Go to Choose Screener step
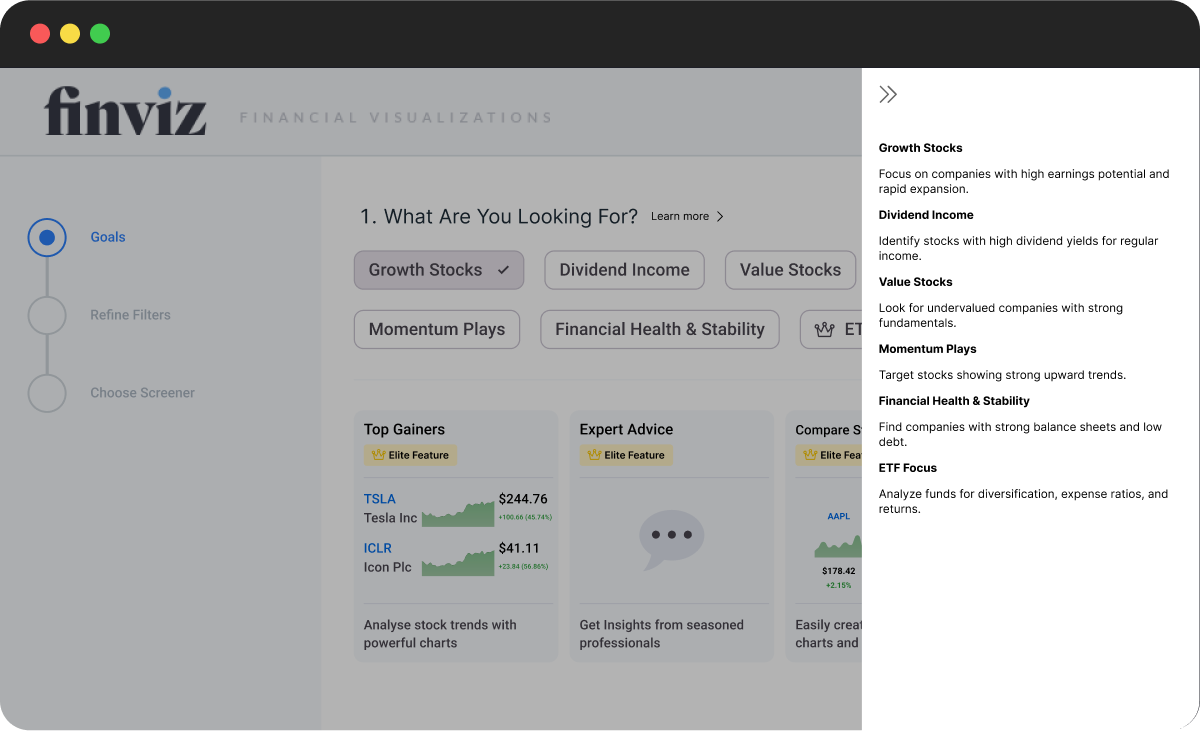The height and width of the screenshot is (731, 1200). click(142, 393)
